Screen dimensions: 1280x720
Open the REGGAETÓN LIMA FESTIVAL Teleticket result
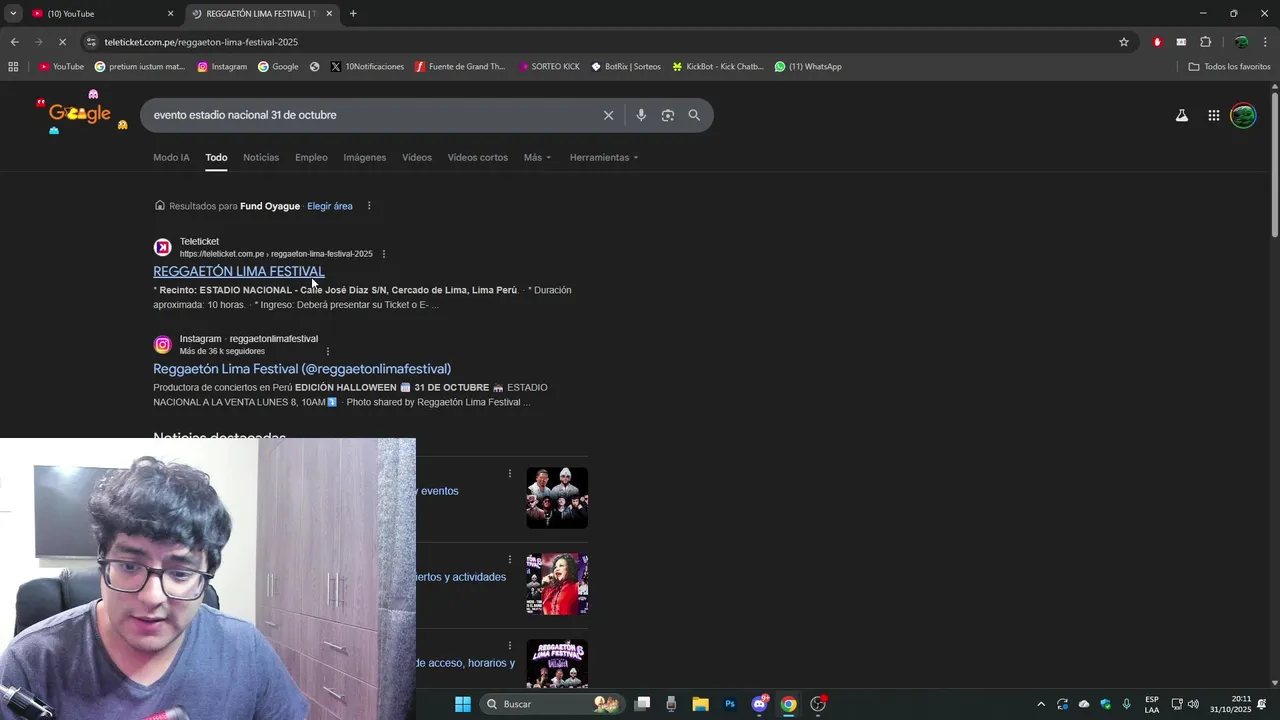click(239, 271)
